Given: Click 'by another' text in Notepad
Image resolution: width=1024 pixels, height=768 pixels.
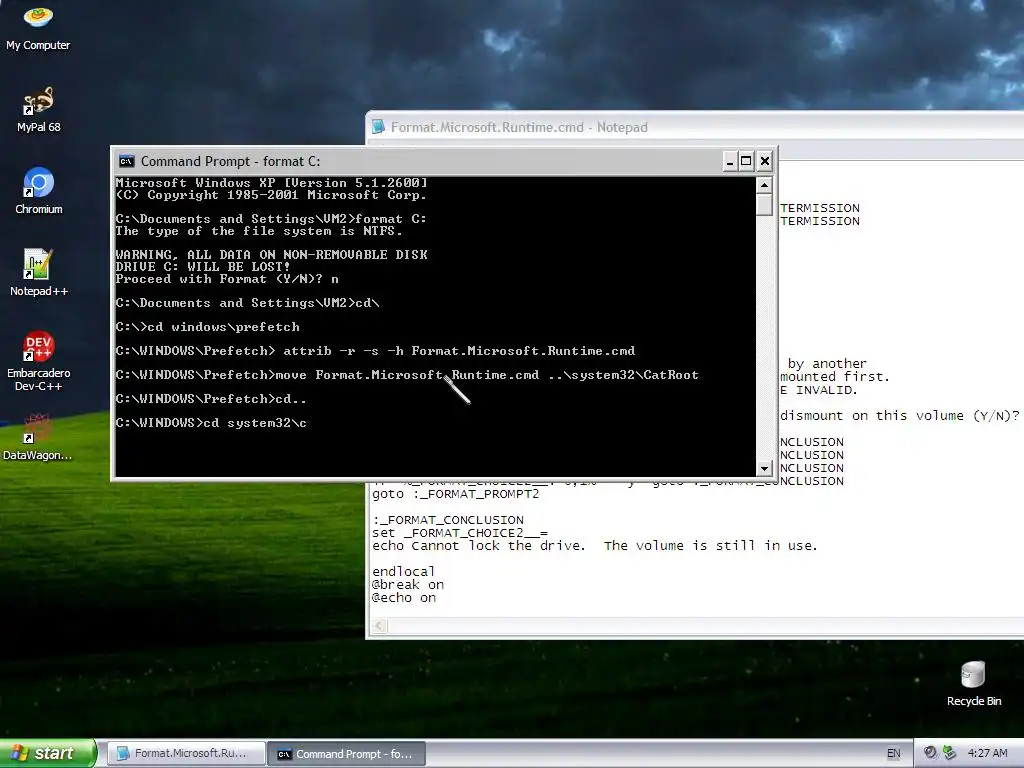Looking at the screenshot, I should (827, 364).
